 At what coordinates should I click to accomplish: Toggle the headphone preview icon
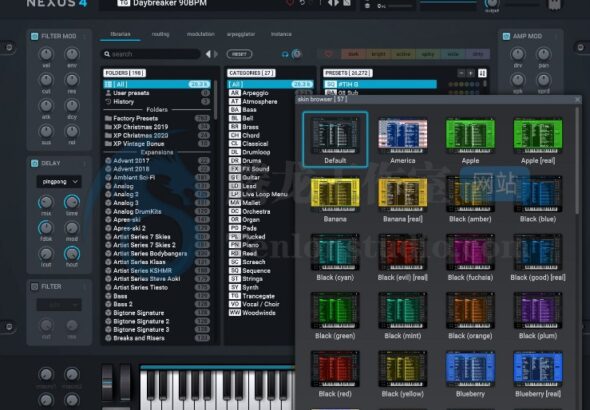point(285,54)
